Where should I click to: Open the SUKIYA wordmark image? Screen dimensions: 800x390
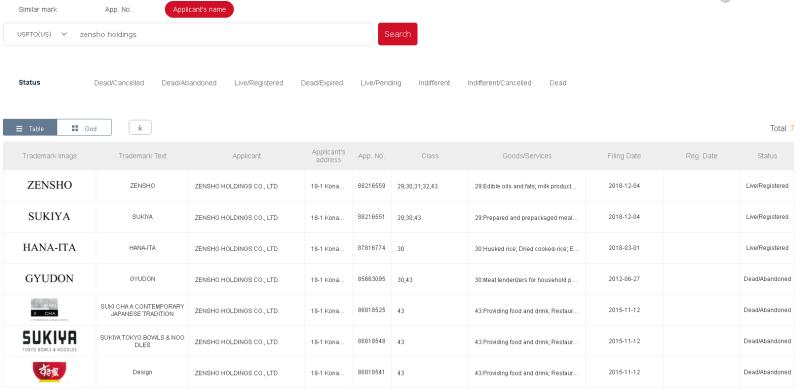pyautogui.click(x=49, y=216)
